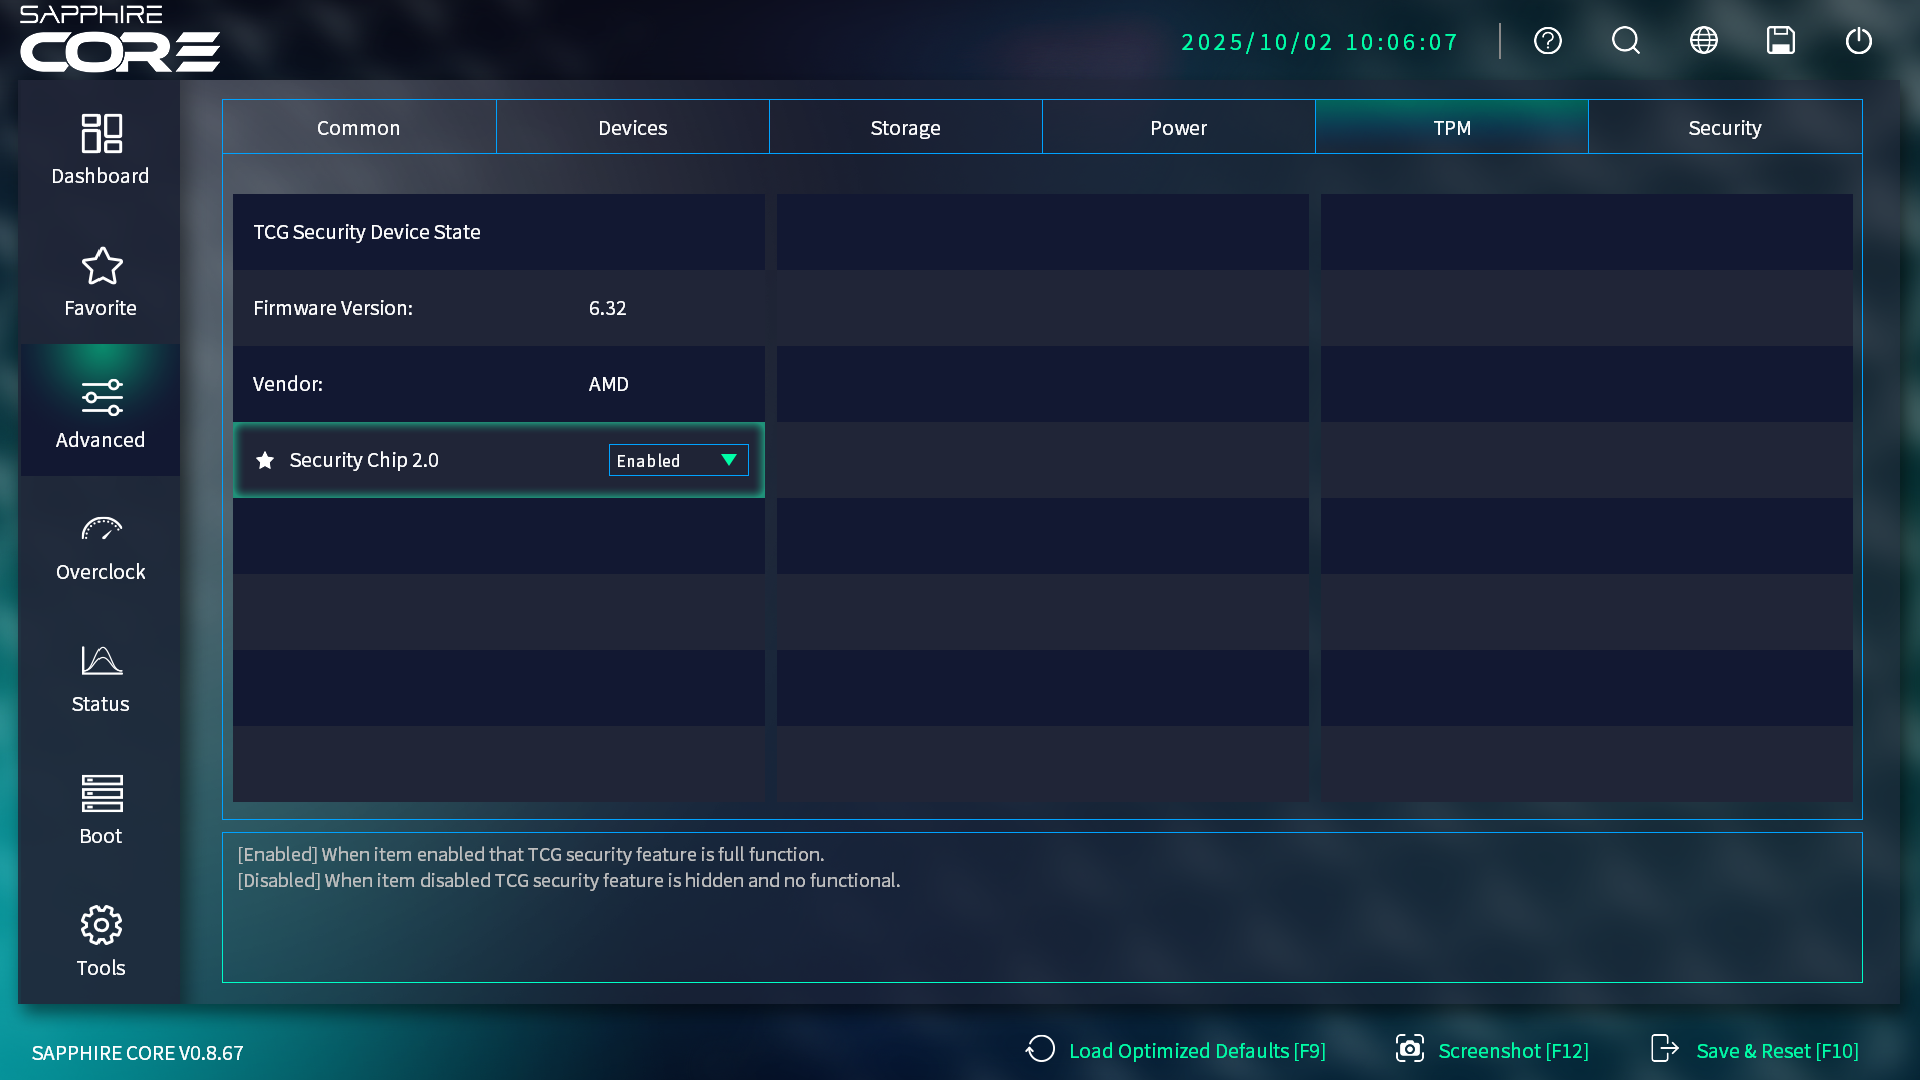Take a capture with Screenshot [F12]
1920x1080 pixels.
point(1492,1050)
